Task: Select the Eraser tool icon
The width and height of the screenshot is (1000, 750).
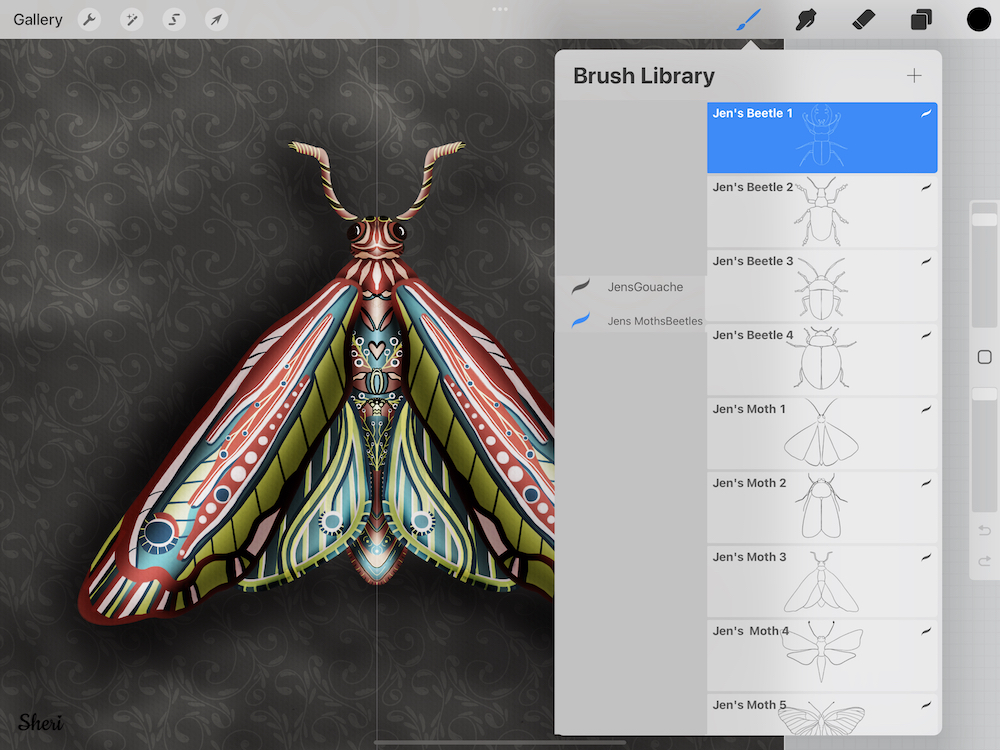Action: [862, 18]
